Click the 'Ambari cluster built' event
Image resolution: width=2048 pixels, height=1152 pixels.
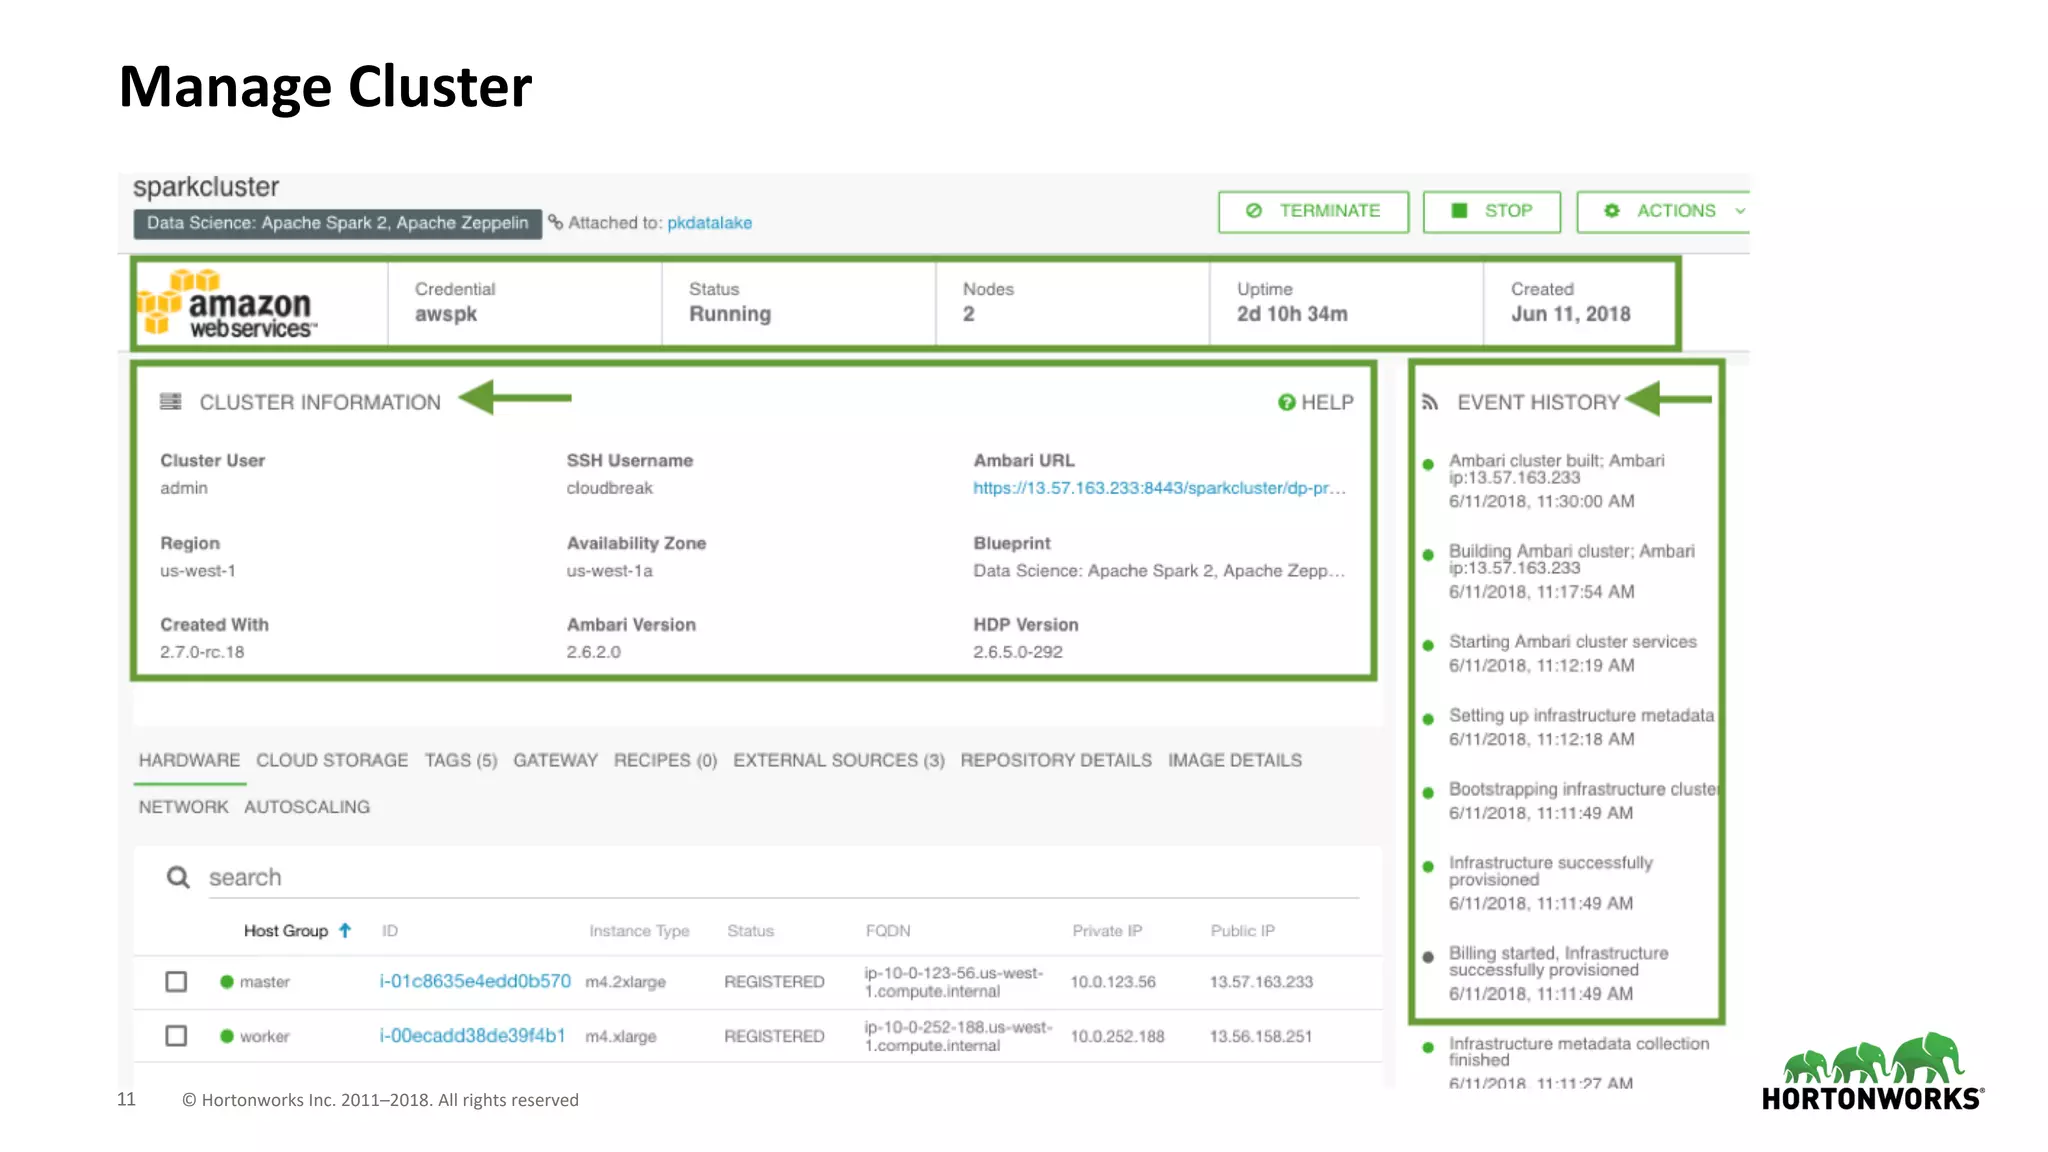coord(1556,481)
